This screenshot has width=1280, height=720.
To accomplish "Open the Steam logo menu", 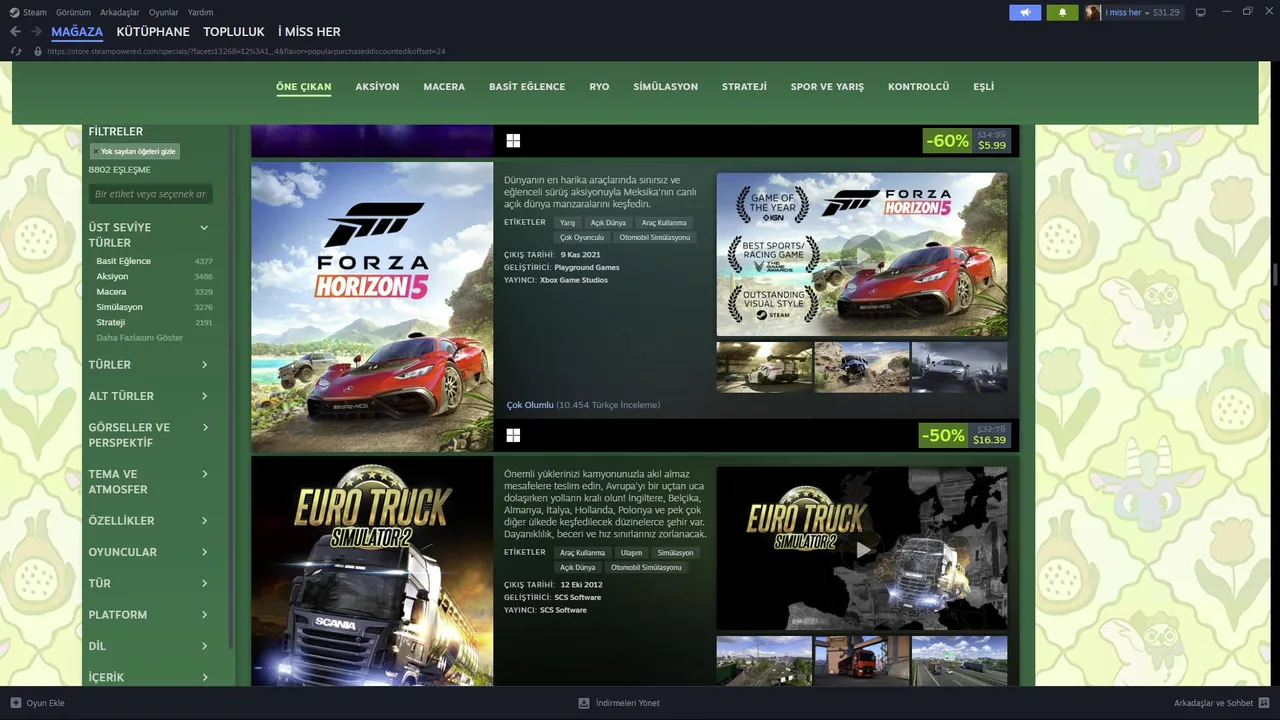I will 15,12.
